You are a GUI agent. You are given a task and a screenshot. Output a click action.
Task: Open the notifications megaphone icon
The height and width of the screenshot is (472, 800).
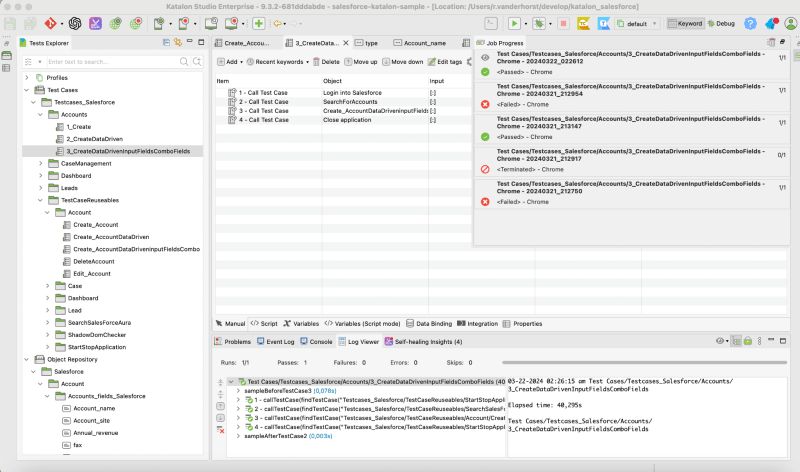pos(771,23)
